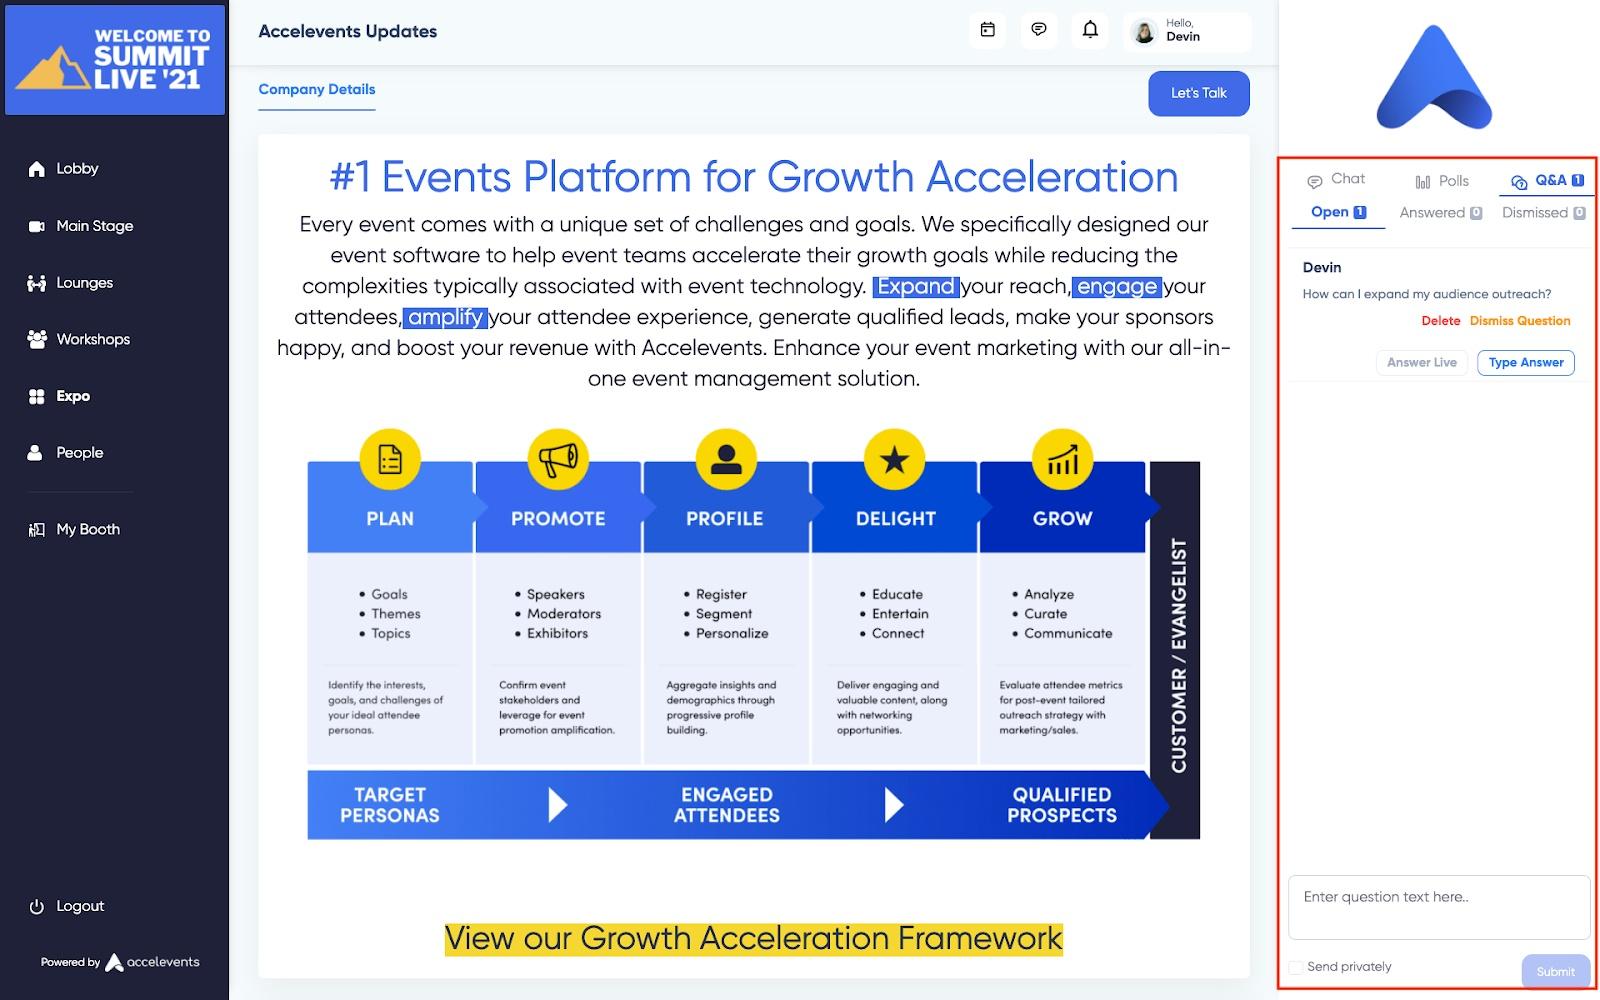Viewport: 1600px width, 1000px height.
Task: Click the amplify highlighted link
Action: pos(445,318)
